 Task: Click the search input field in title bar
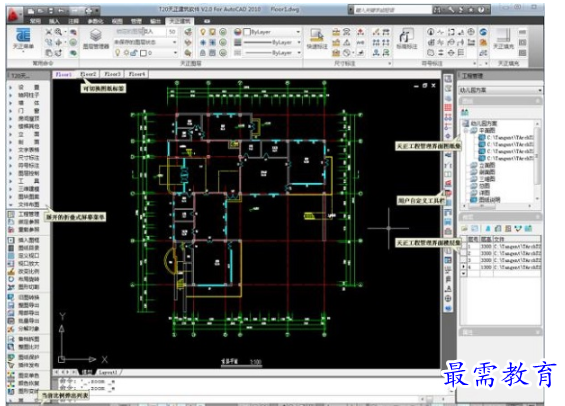coord(393,10)
